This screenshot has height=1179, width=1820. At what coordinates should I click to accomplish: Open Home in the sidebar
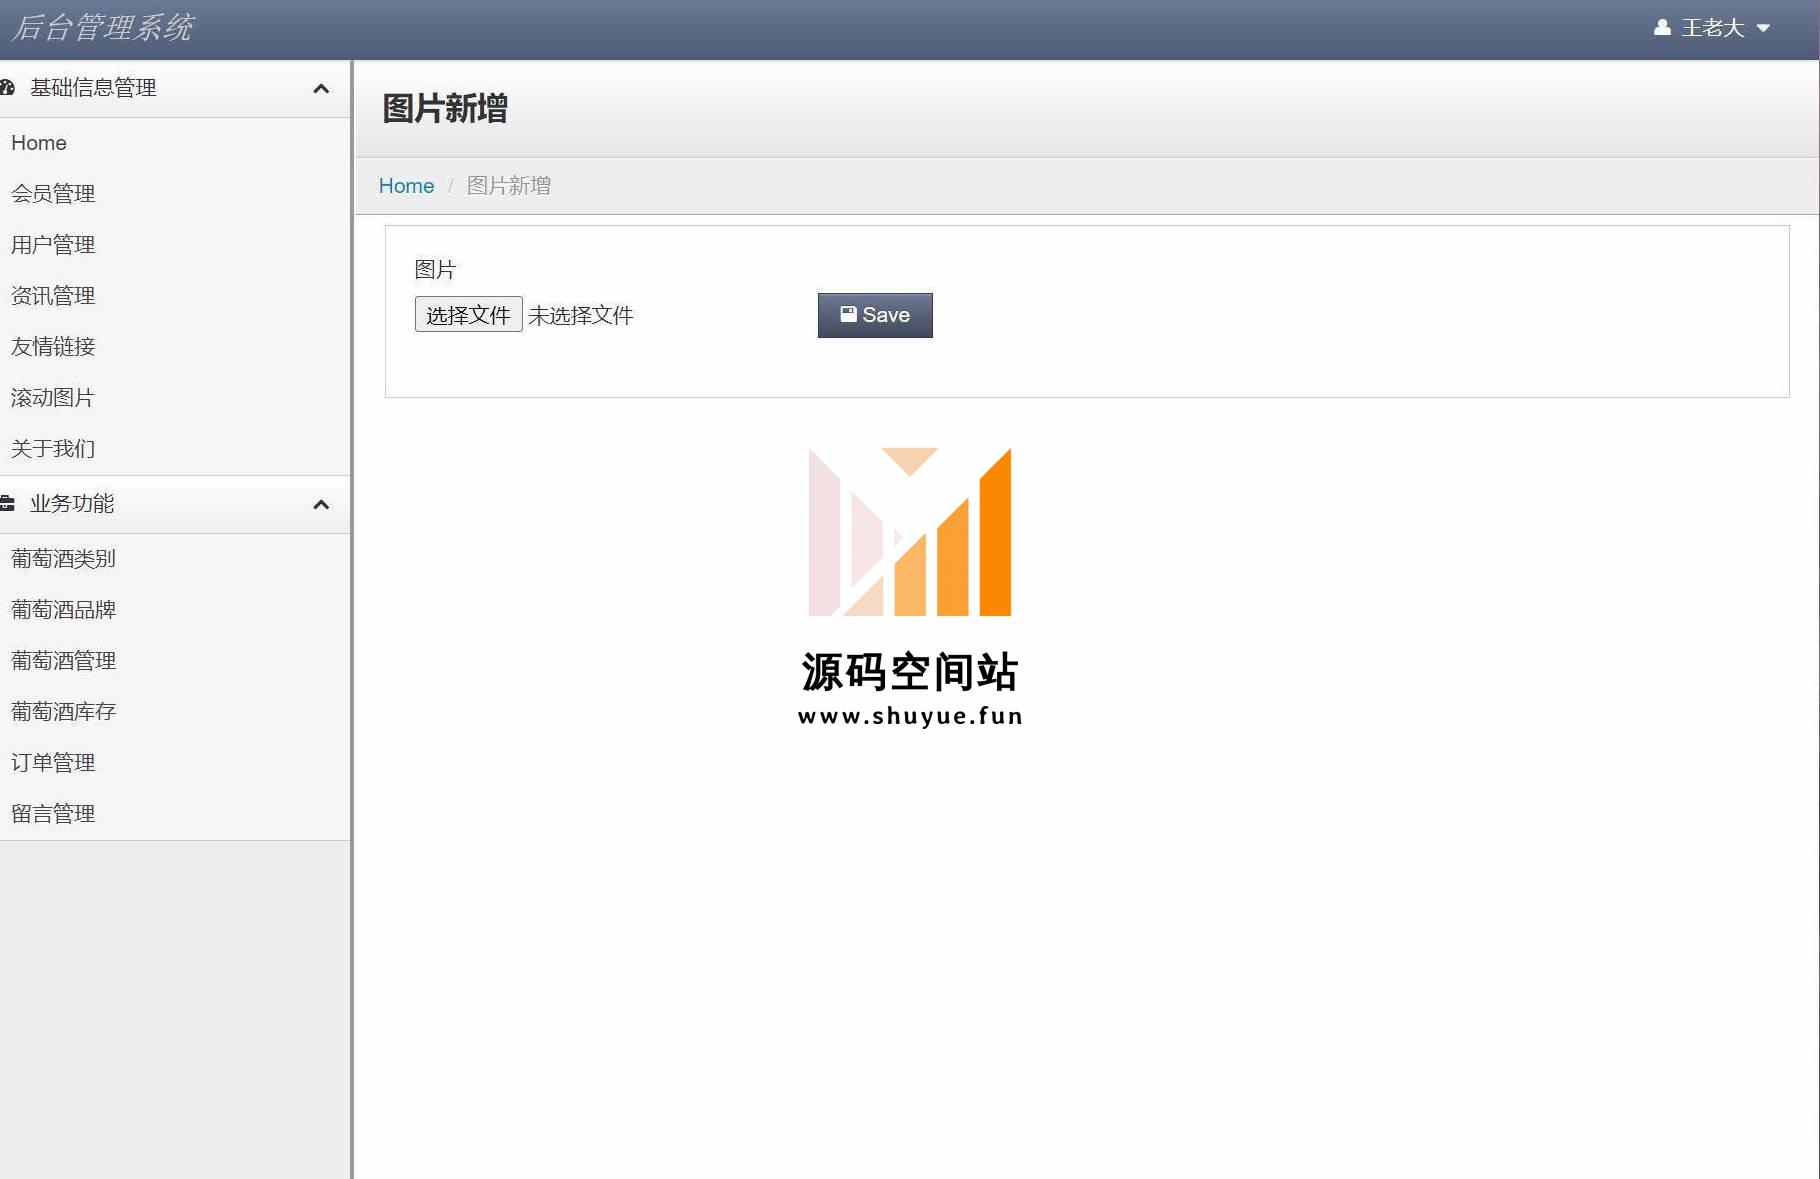(39, 143)
